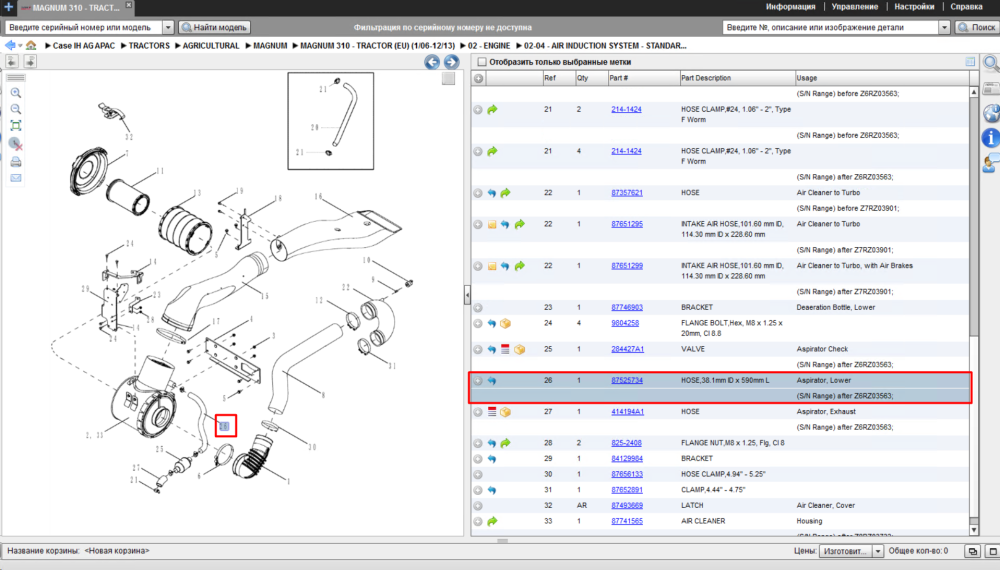Viewport: 1000px width, 570px height.
Task: Toggle add circle for BRACKET 87746903
Action: point(478,308)
